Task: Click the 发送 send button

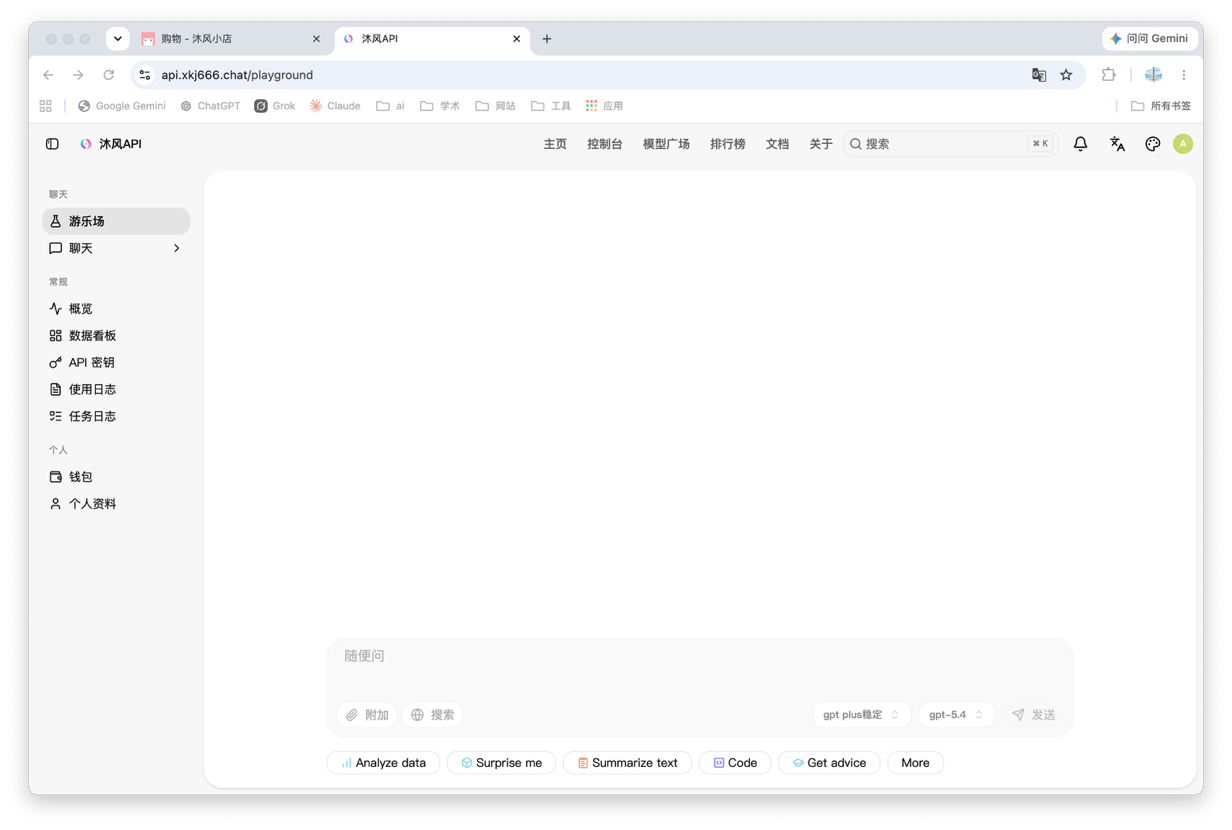Action: 1033,715
